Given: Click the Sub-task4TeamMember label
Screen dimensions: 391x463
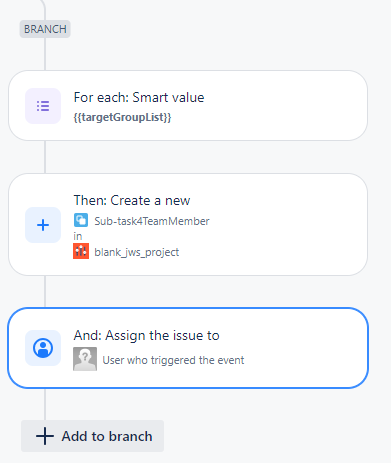Looking at the screenshot, I should (x=152, y=221).
